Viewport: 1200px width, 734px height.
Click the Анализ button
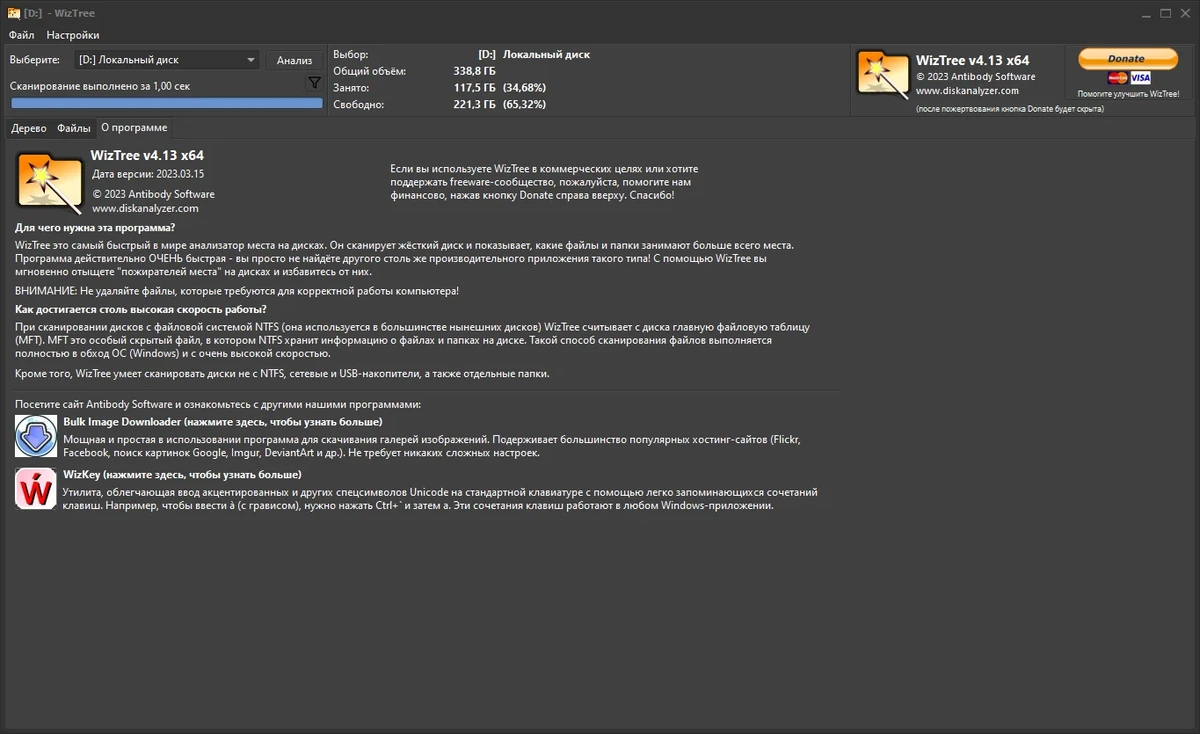click(x=294, y=60)
